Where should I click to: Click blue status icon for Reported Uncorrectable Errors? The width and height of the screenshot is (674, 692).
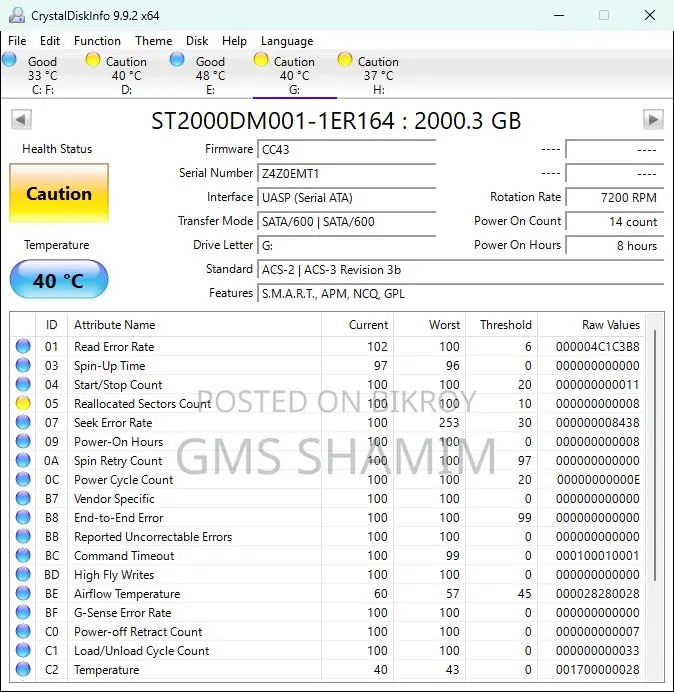(x=23, y=536)
